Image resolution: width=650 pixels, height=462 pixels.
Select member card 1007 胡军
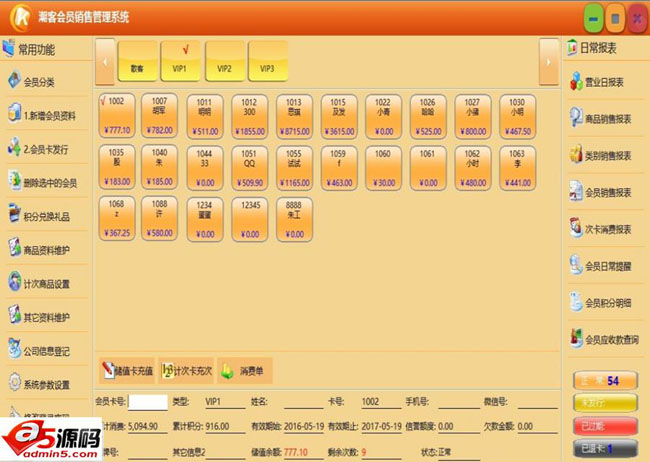(159, 116)
